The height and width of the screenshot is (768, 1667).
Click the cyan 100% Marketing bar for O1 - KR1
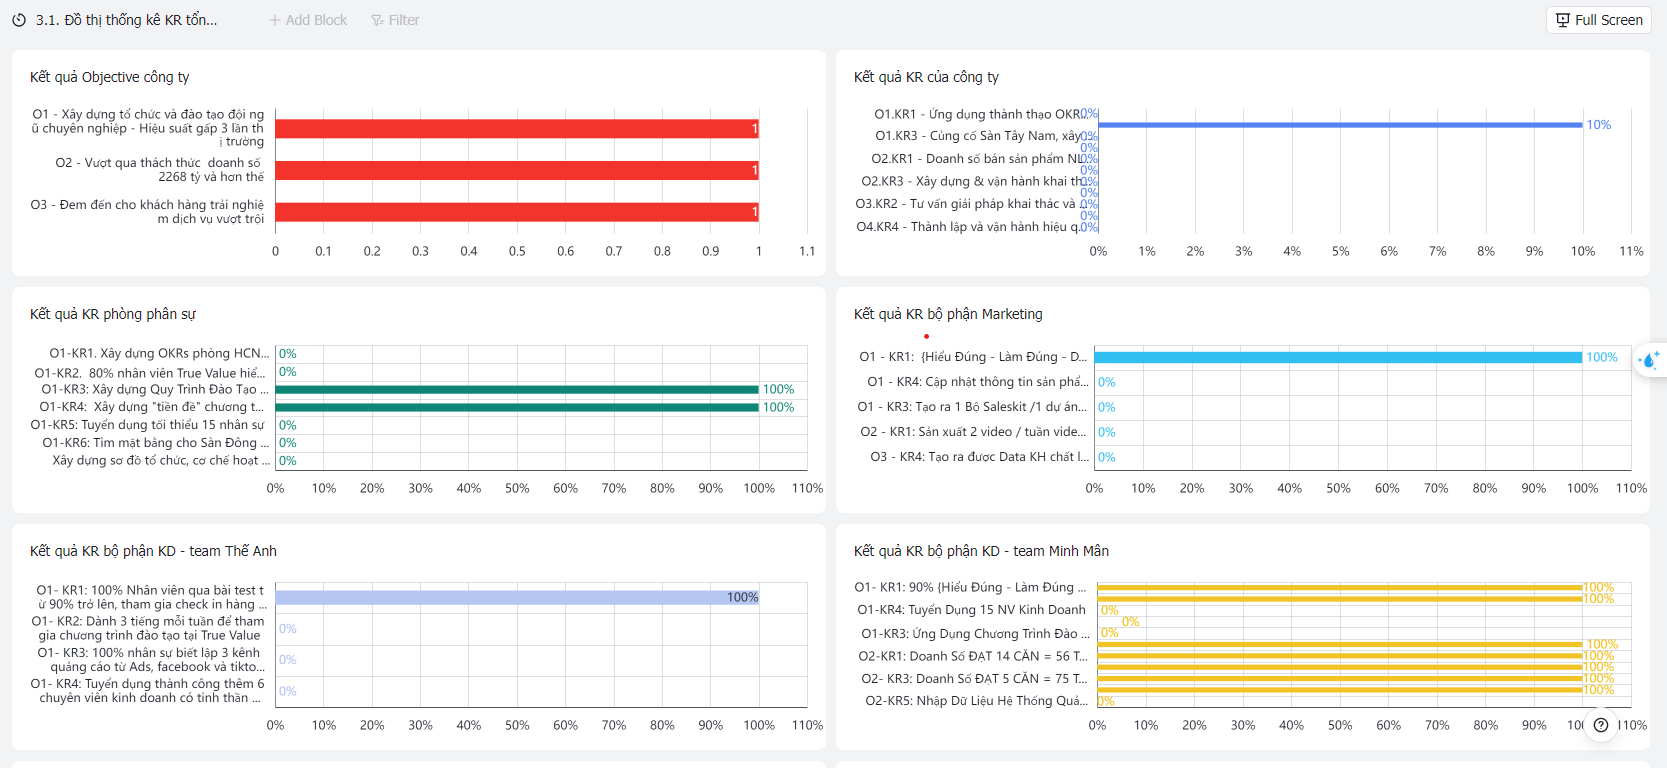(x=1338, y=357)
